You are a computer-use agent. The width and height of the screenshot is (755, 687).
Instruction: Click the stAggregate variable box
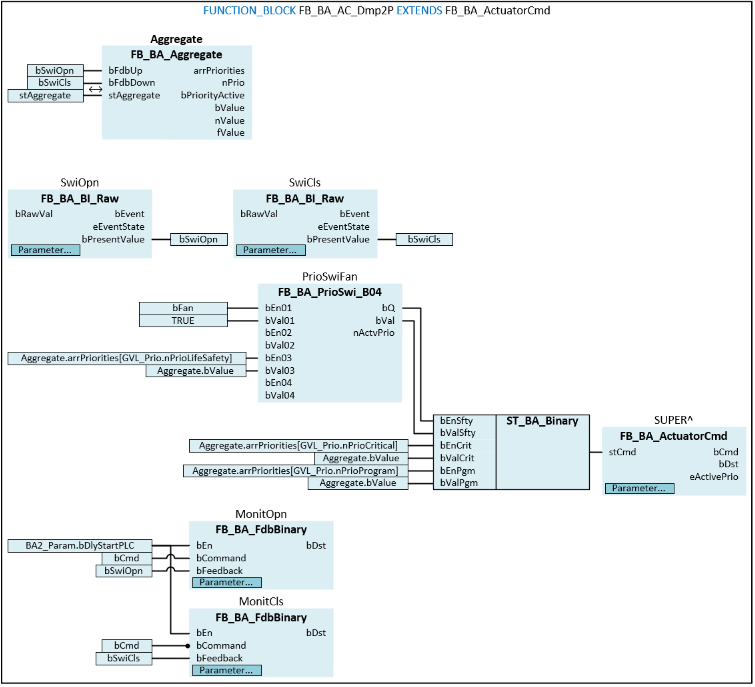click(46, 96)
